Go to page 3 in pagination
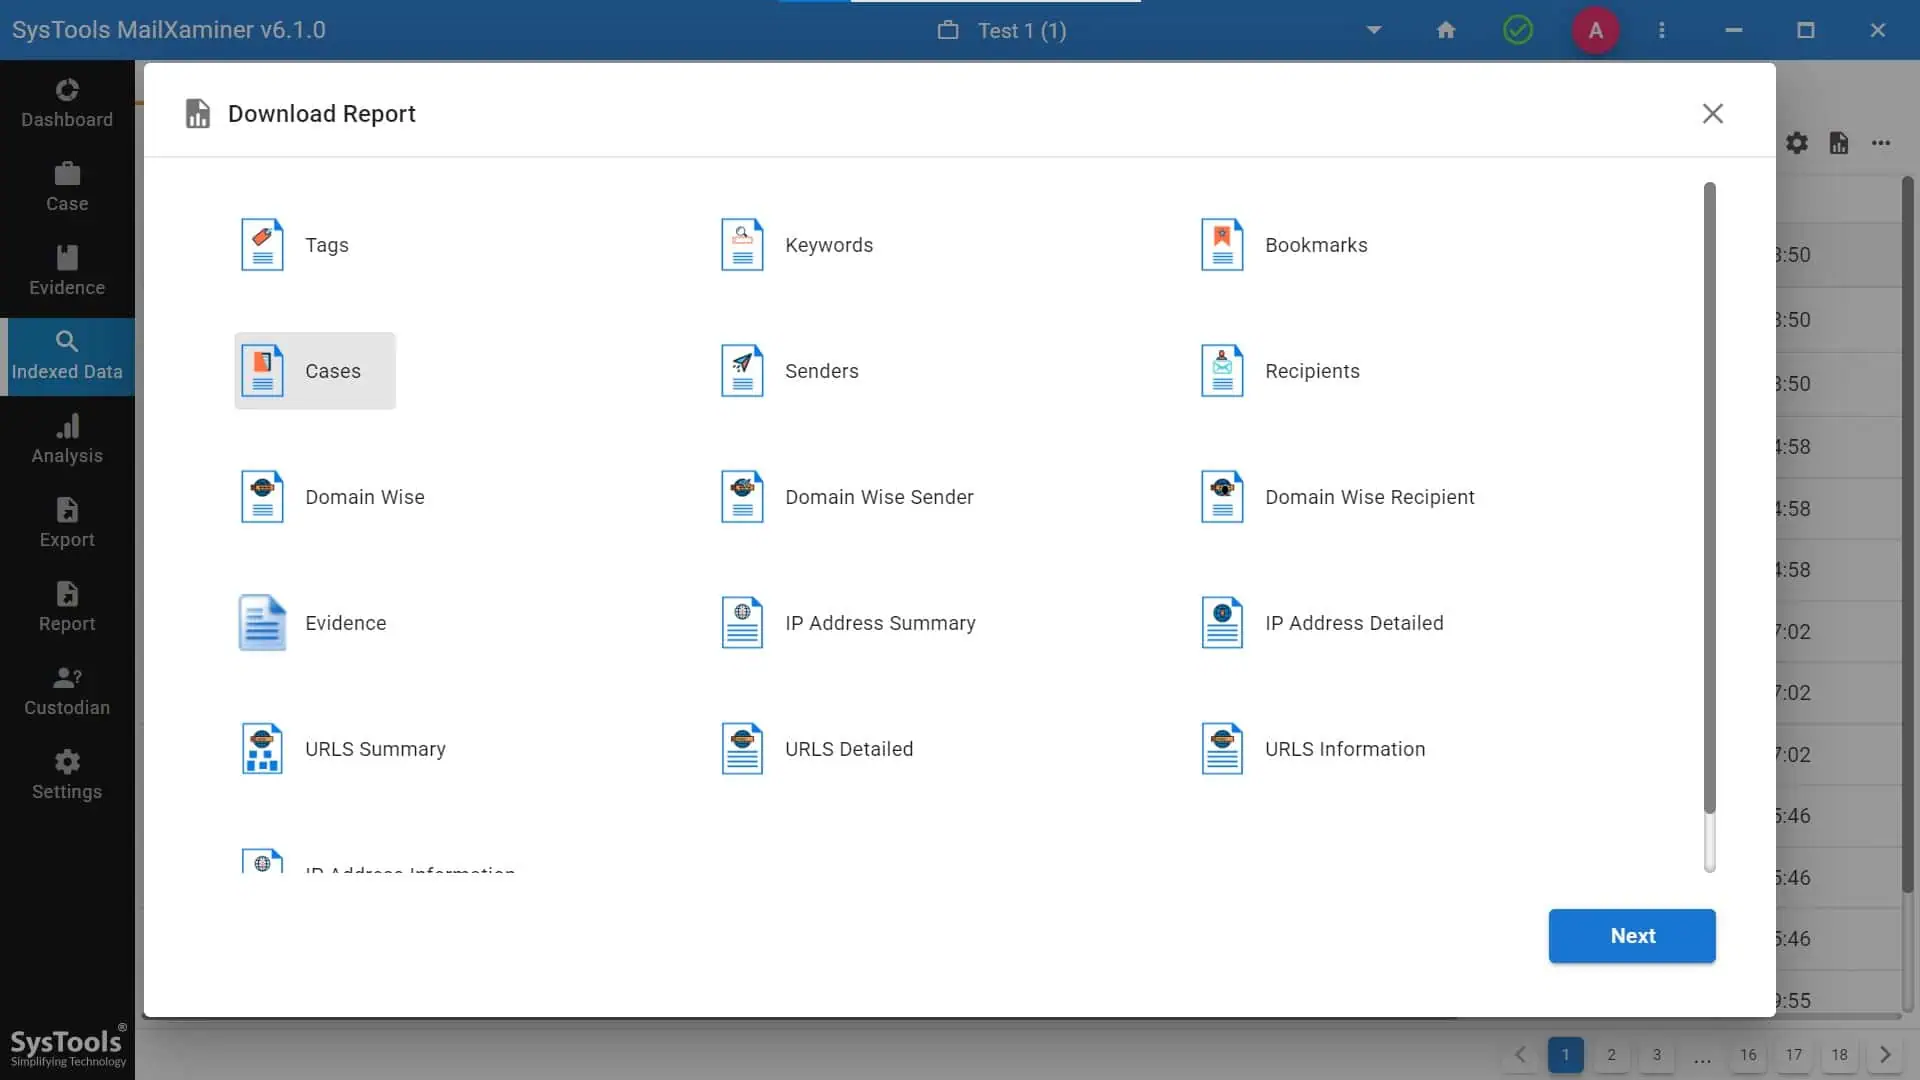Image resolution: width=1920 pixels, height=1080 pixels. point(1657,1055)
